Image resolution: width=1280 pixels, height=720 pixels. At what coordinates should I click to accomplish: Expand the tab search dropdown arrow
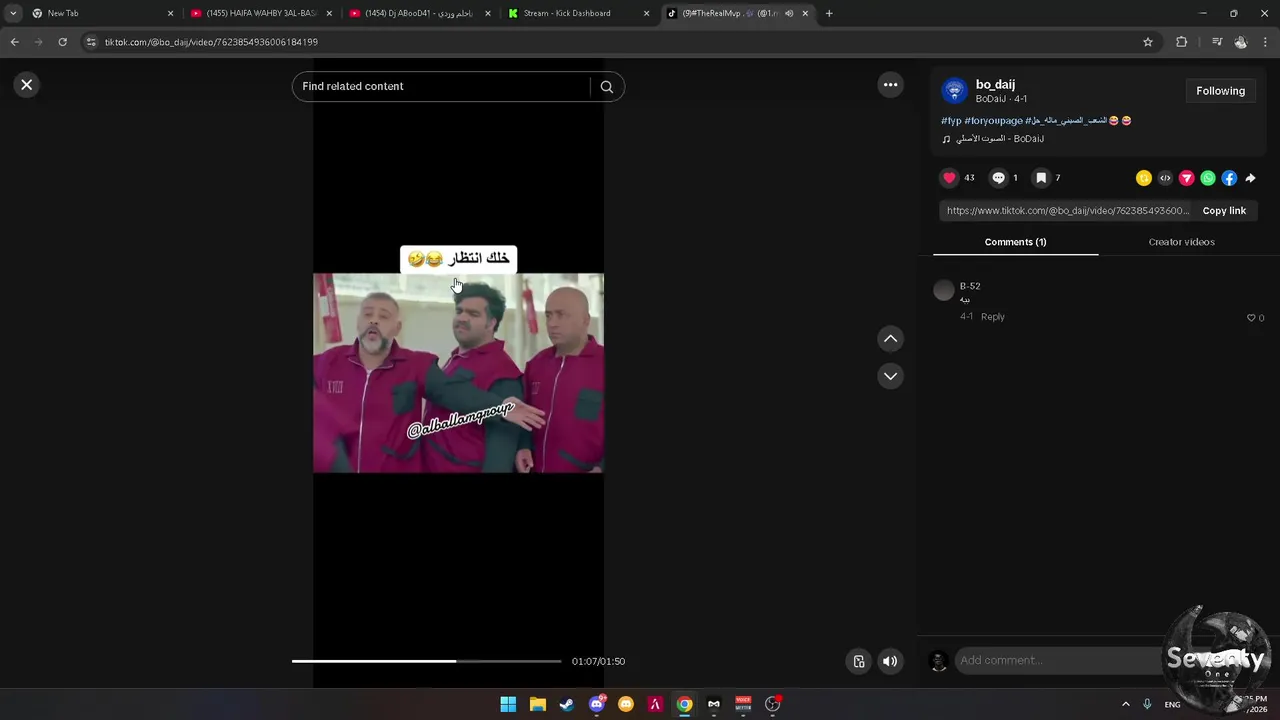(12, 13)
